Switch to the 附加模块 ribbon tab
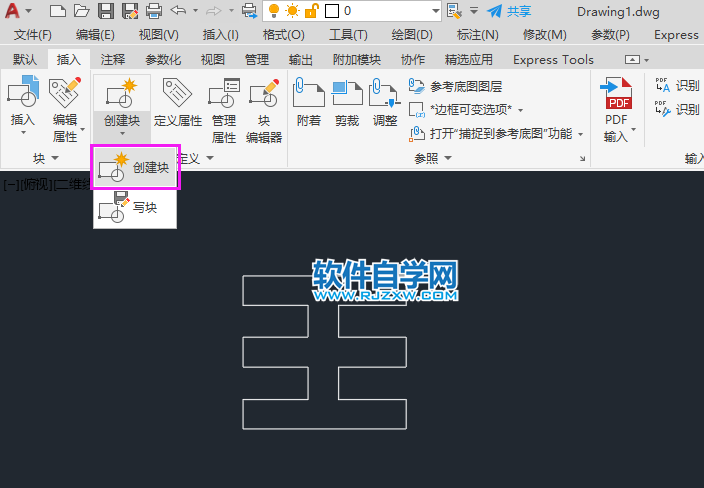704x488 pixels. tap(356, 59)
